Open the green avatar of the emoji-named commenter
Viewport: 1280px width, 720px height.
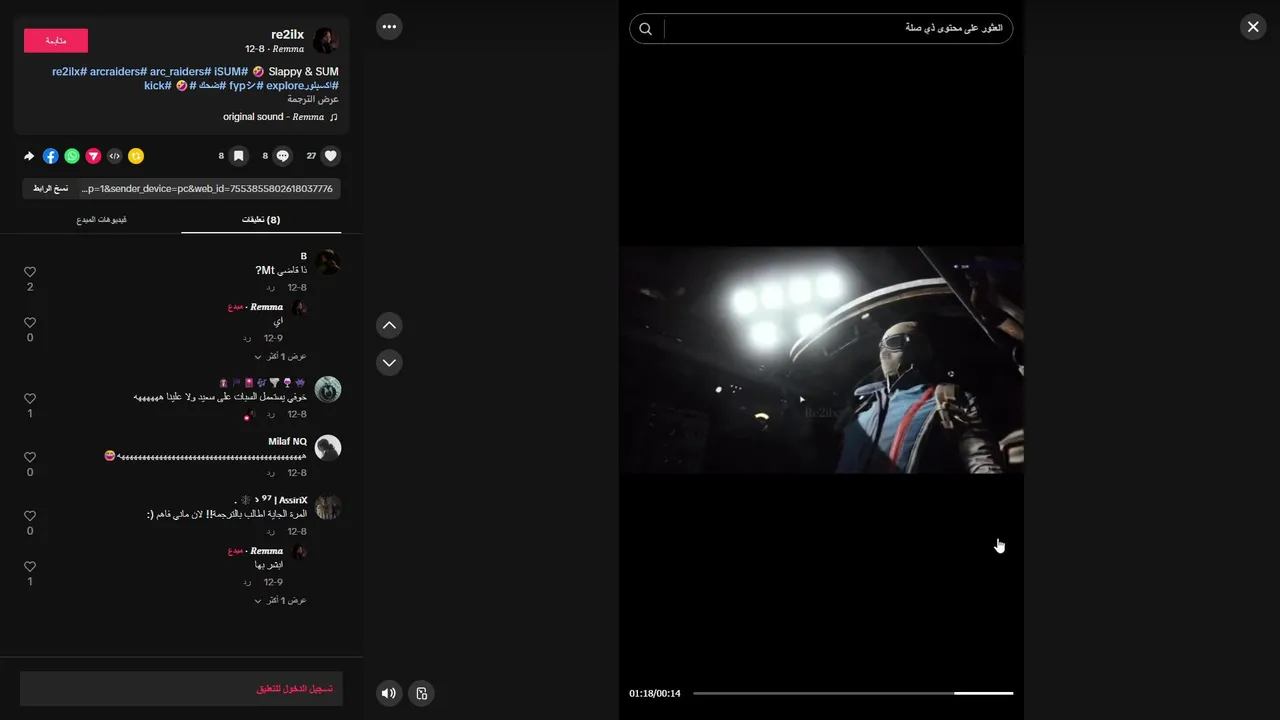click(x=328, y=389)
